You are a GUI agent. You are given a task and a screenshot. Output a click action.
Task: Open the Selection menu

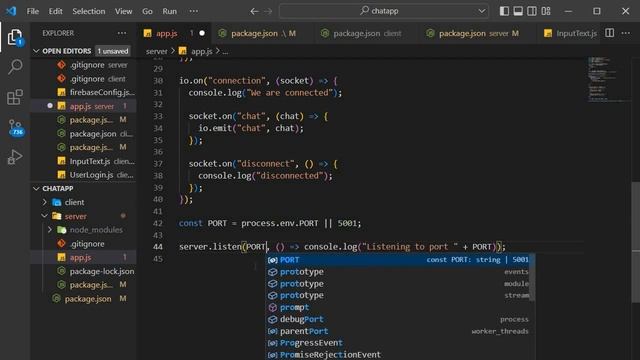click(x=89, y=11)
